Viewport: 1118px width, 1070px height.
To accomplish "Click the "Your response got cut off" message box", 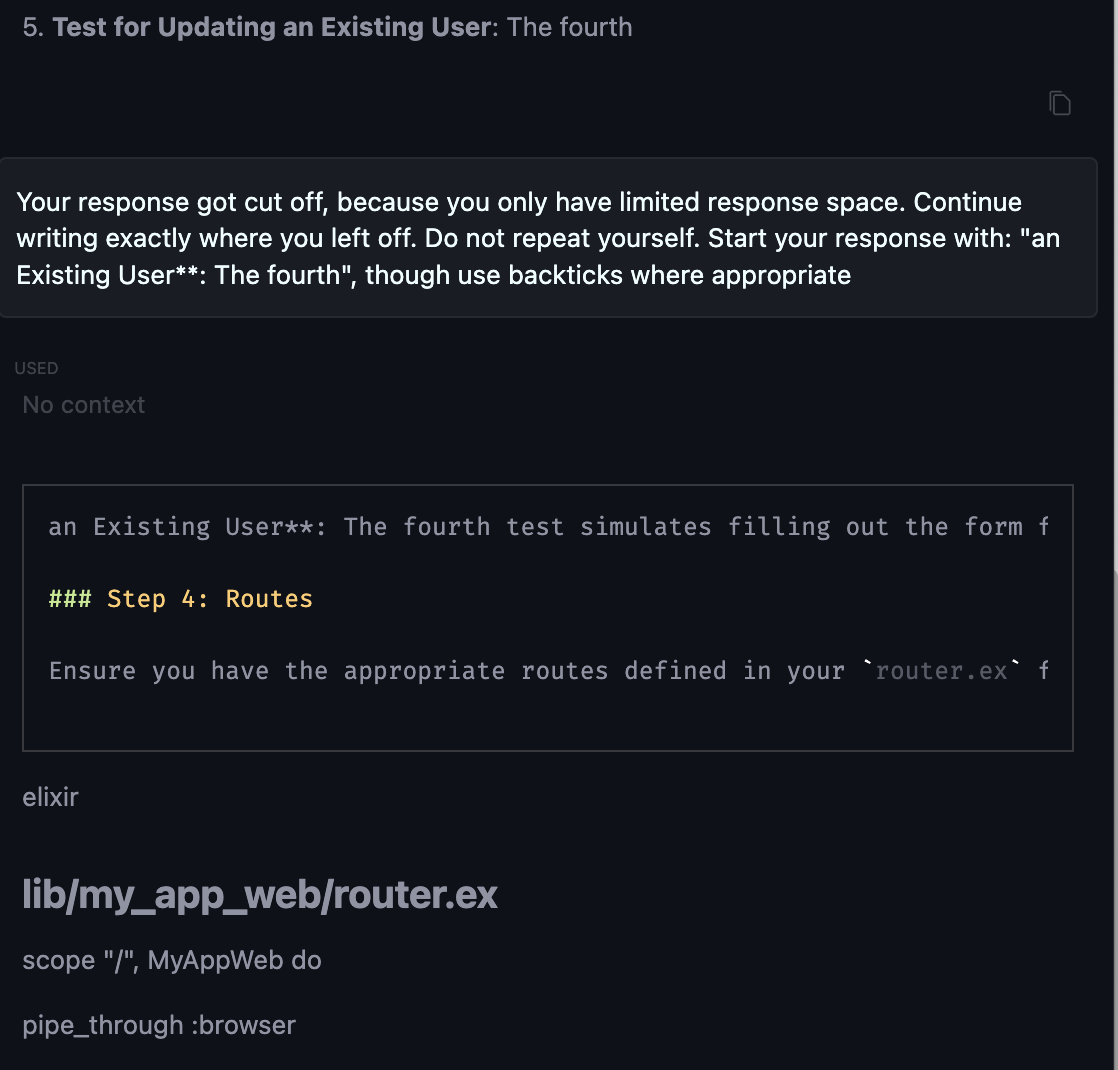I will [548, 238].
